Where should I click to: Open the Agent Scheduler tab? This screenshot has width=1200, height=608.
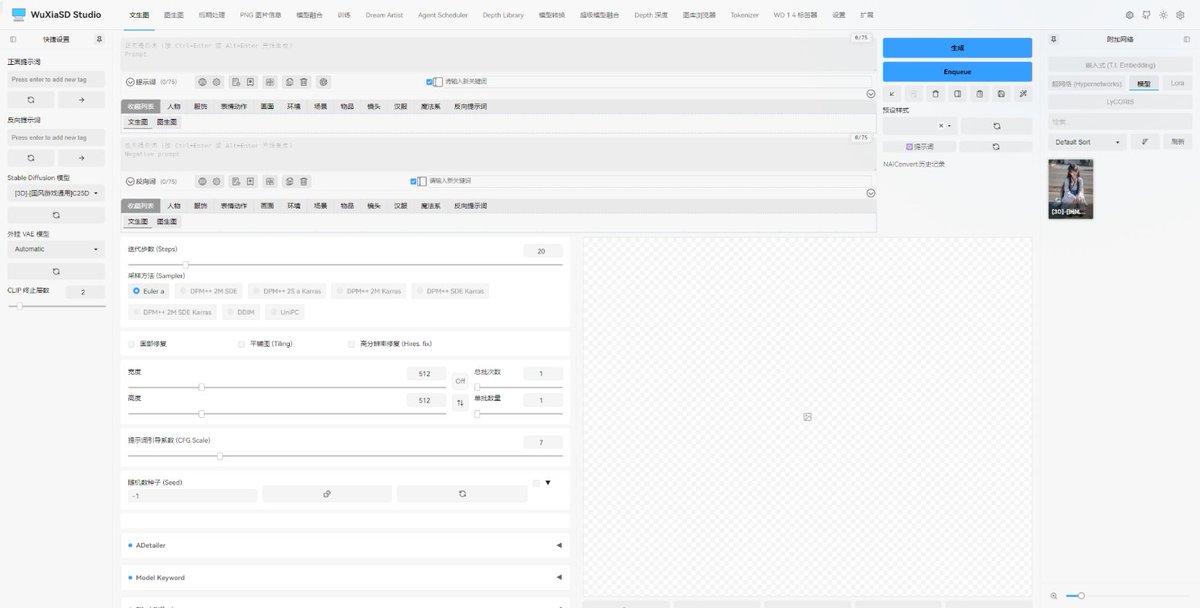coord(443,15)
